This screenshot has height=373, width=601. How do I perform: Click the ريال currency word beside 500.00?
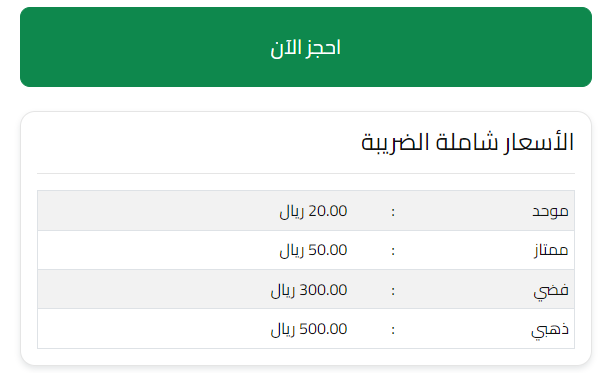pyautogui.click(x=283, y=330)
